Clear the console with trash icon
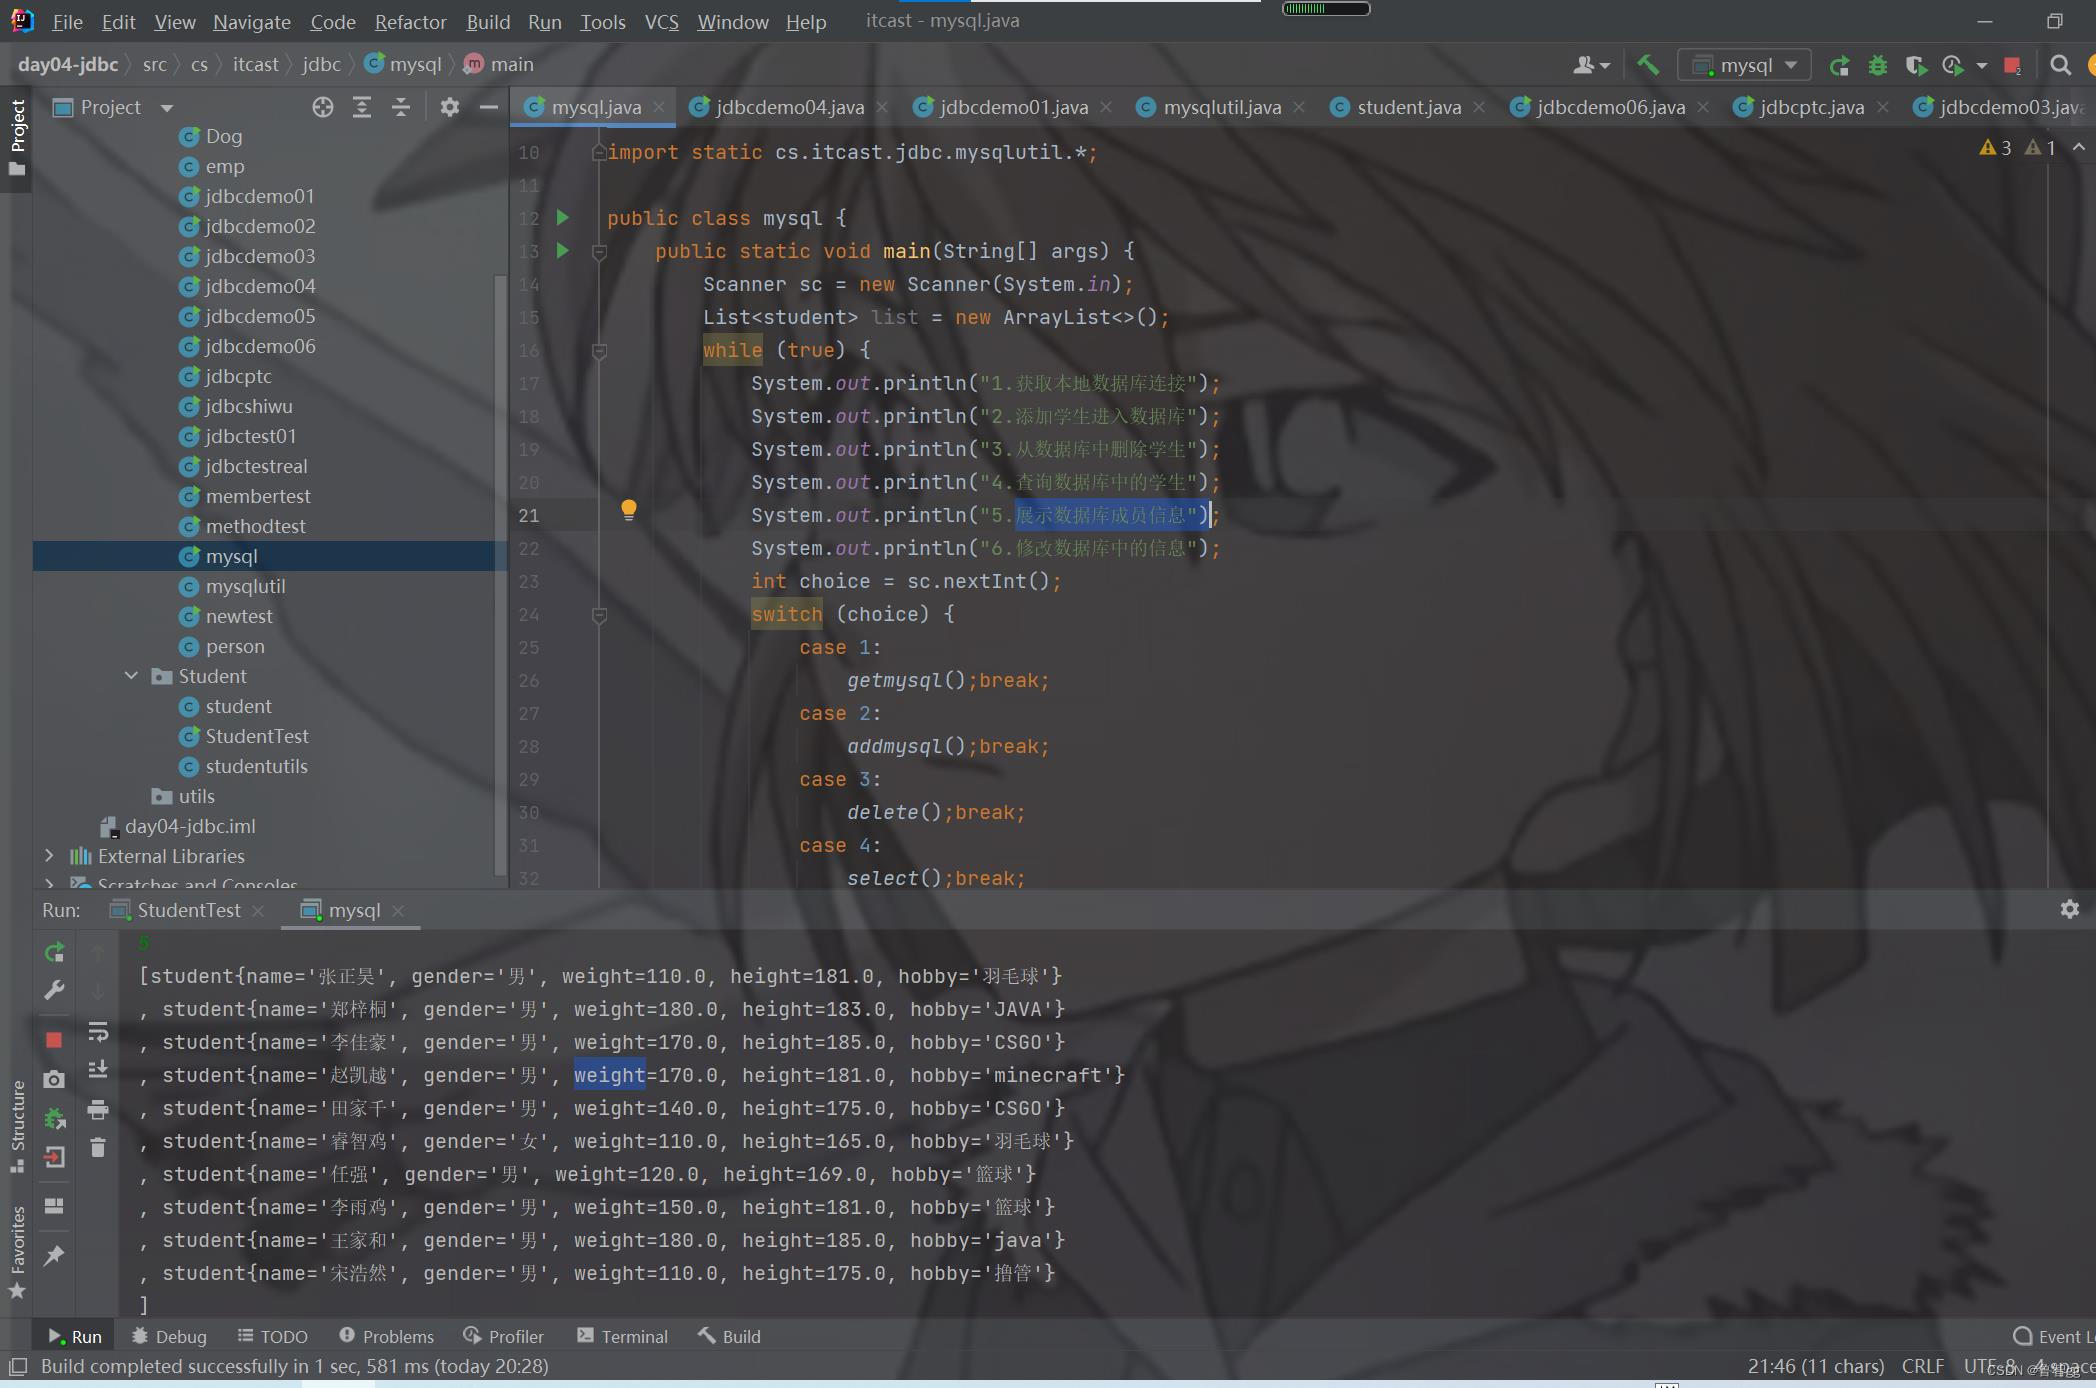This screenshot has width=2096, height=1388. [98, 1148]
